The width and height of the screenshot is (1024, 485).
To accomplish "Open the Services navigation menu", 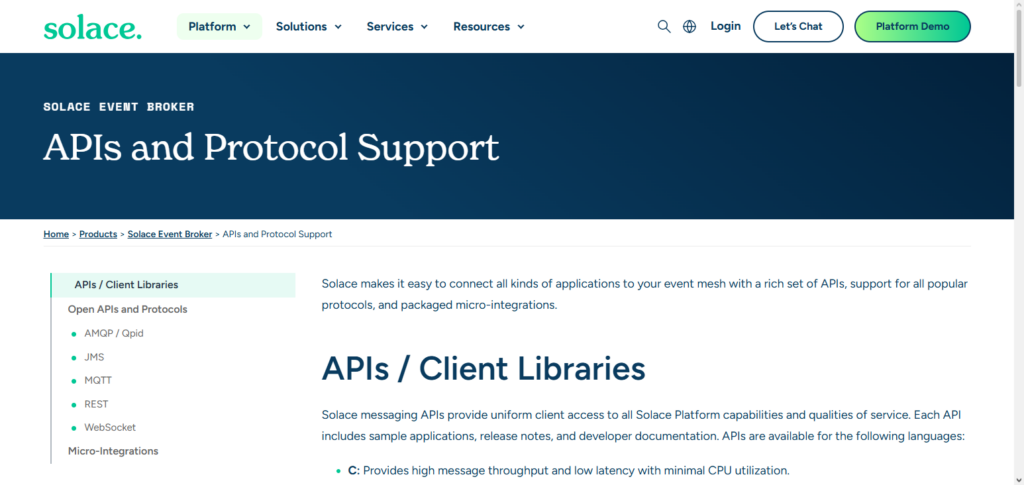I will point(397,27).
